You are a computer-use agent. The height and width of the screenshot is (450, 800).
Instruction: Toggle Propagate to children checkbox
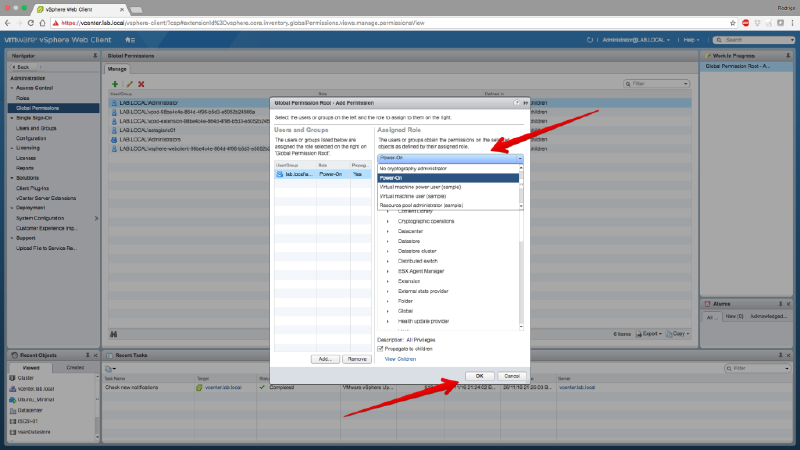click(381, 348)
